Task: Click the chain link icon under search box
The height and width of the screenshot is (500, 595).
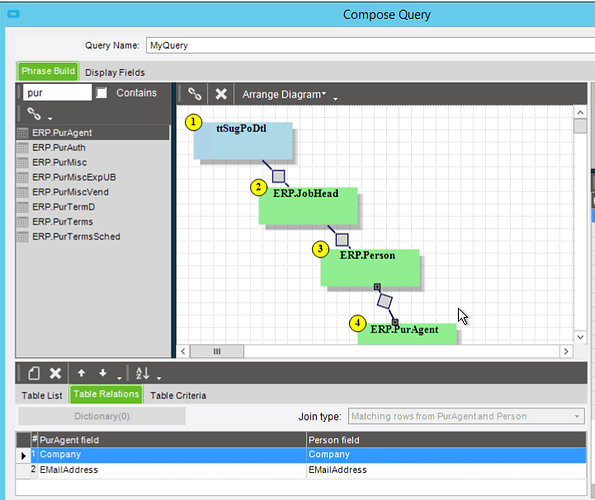Action: click(34, 113)
